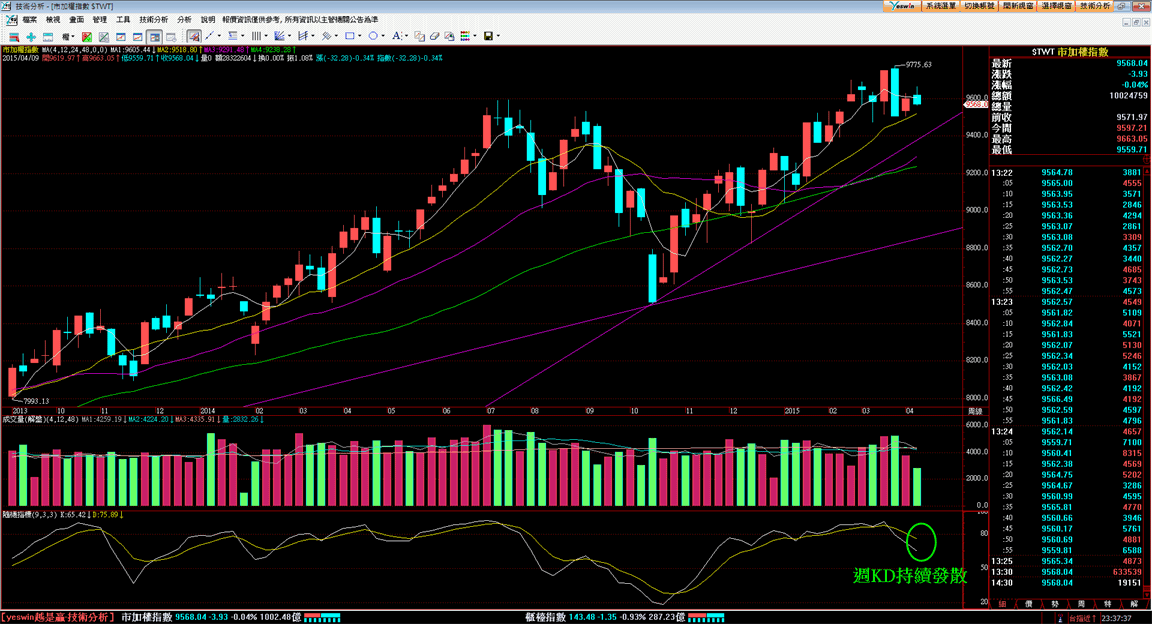Click the red list icon at toolbar start
Viewport: 1152px width, 624px height.
14,36
